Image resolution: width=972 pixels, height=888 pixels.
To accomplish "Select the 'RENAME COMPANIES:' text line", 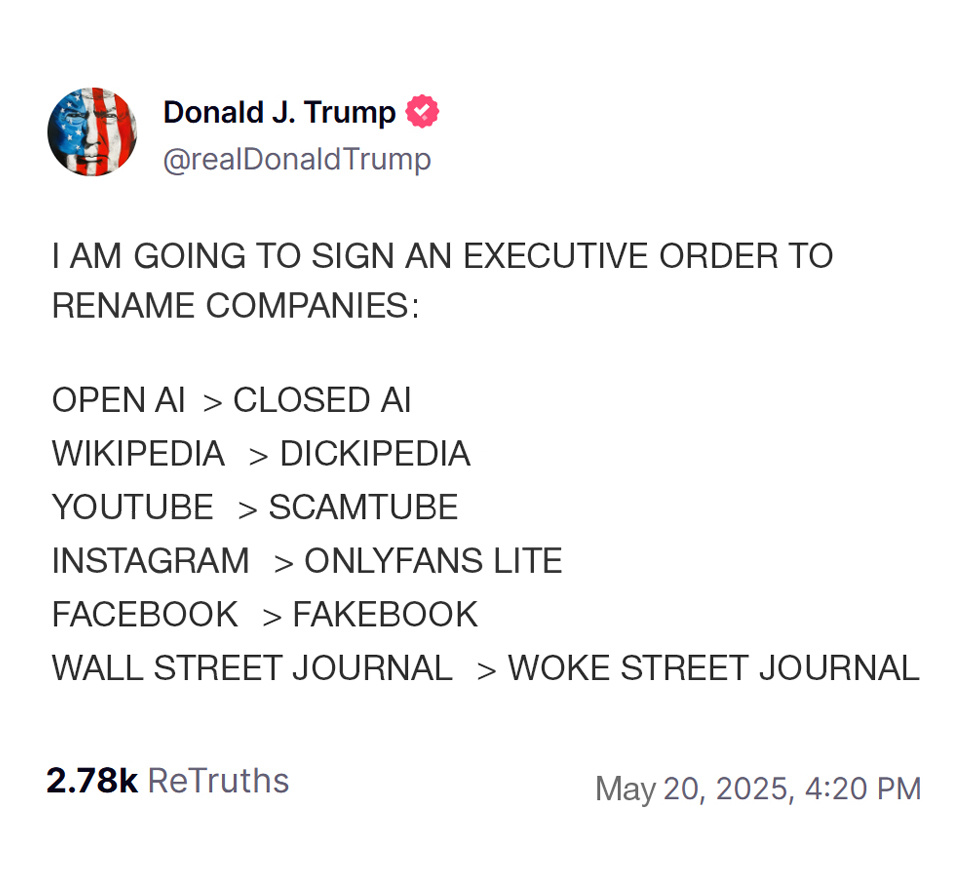I will [235, 306].
